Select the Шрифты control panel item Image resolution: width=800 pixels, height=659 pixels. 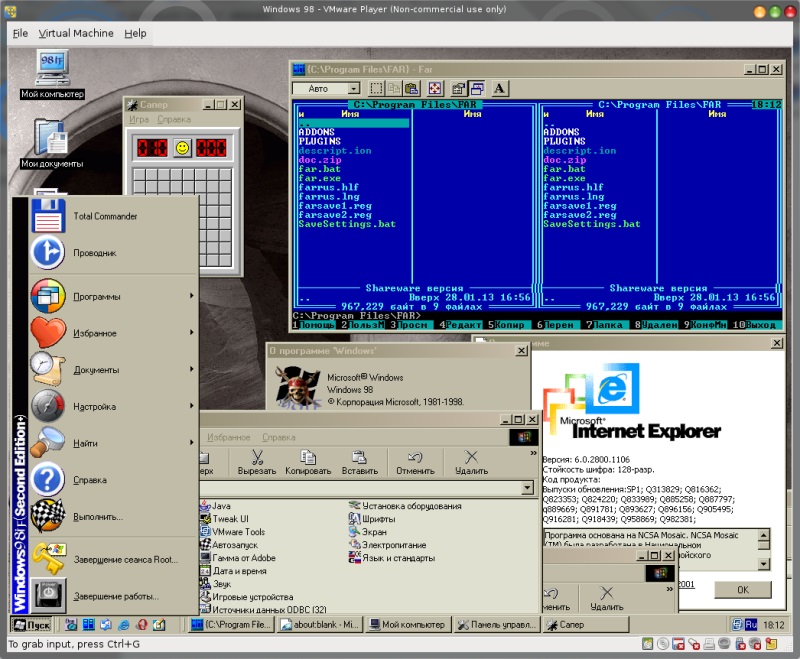[372, 519]
